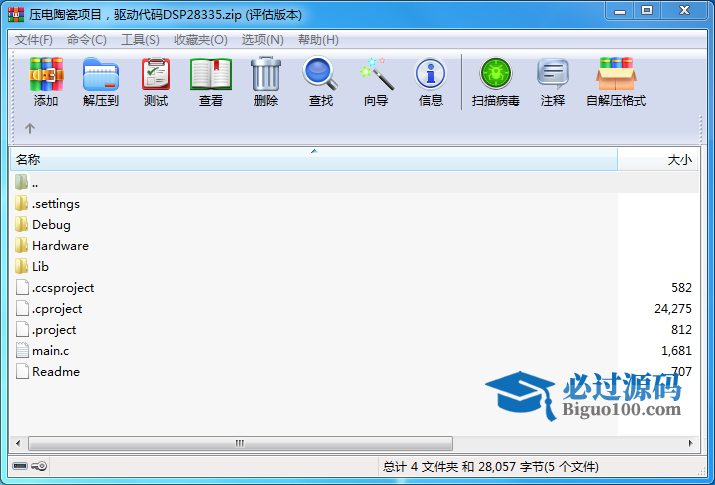Open the File (文件) menu

tap(34, 40)
